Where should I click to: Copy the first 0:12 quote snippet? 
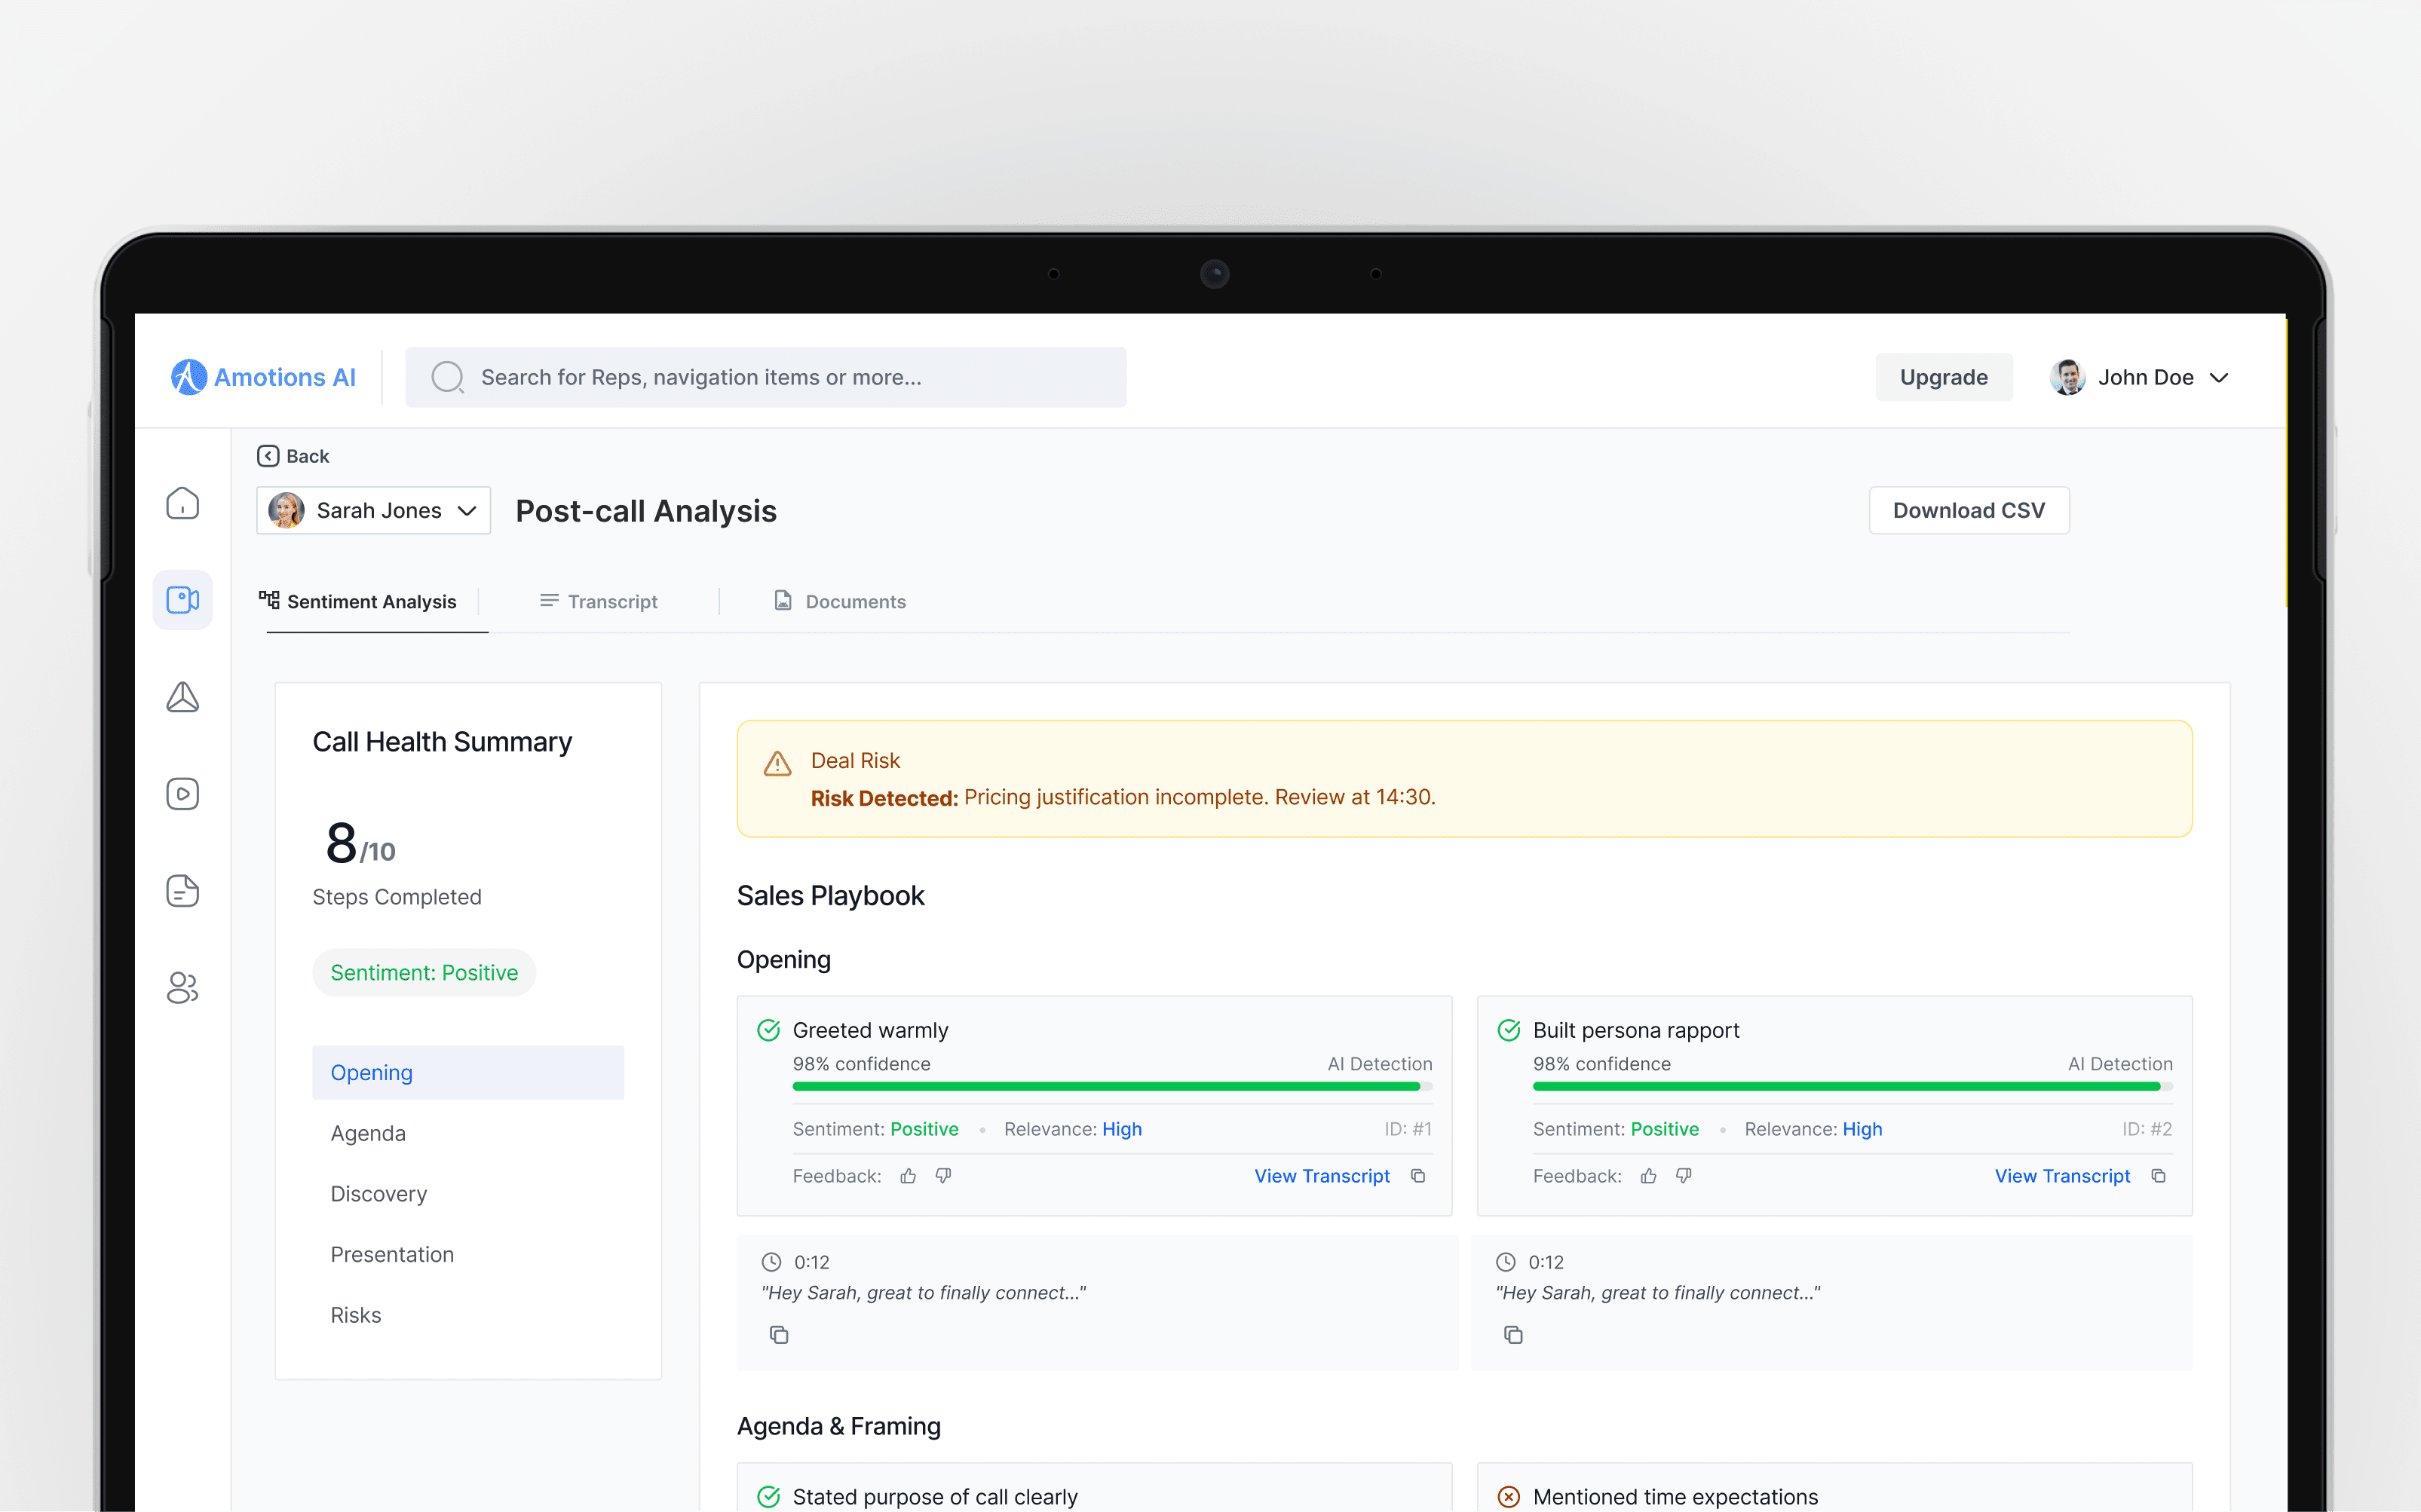click(x=779, y=1335)
